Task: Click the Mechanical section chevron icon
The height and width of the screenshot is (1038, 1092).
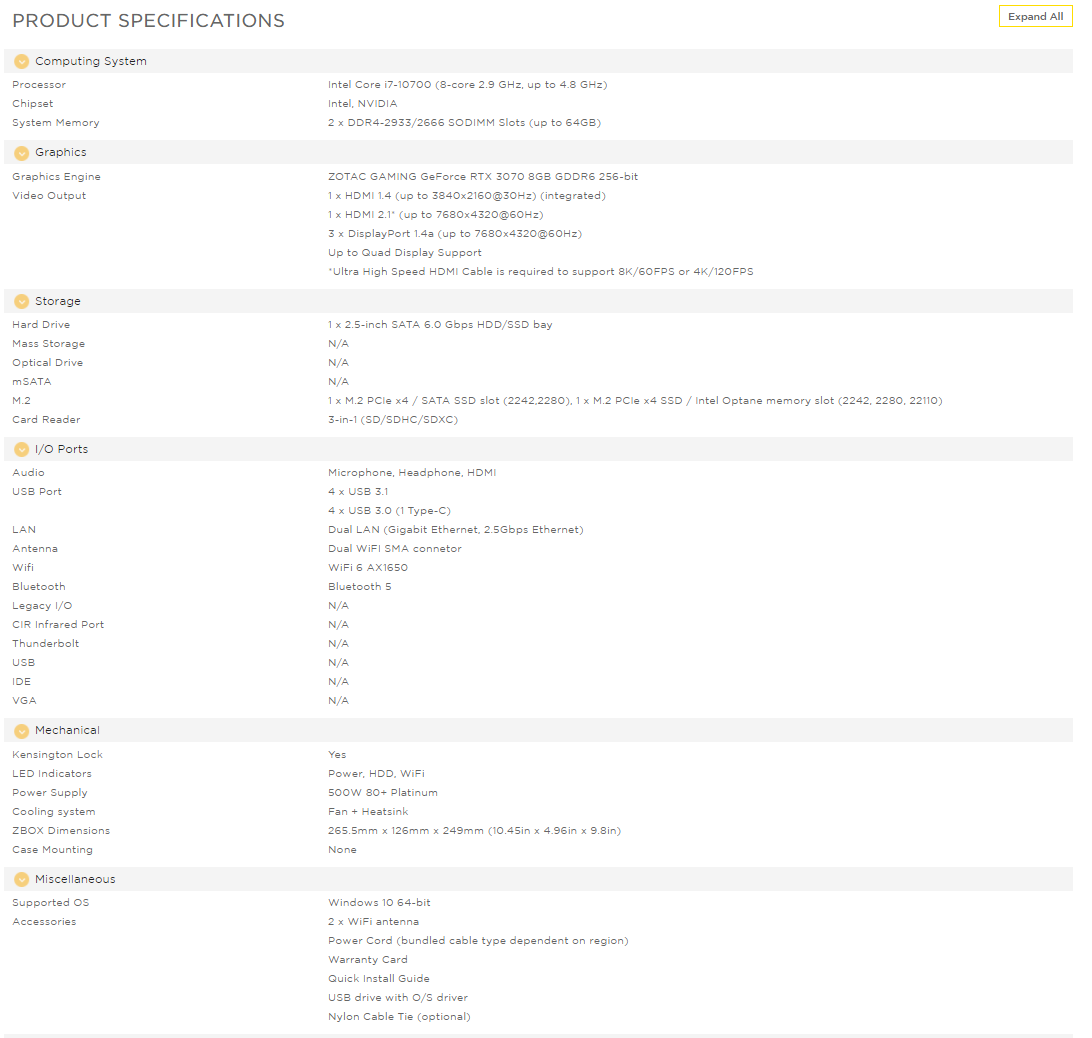Action: click(22, 731)
